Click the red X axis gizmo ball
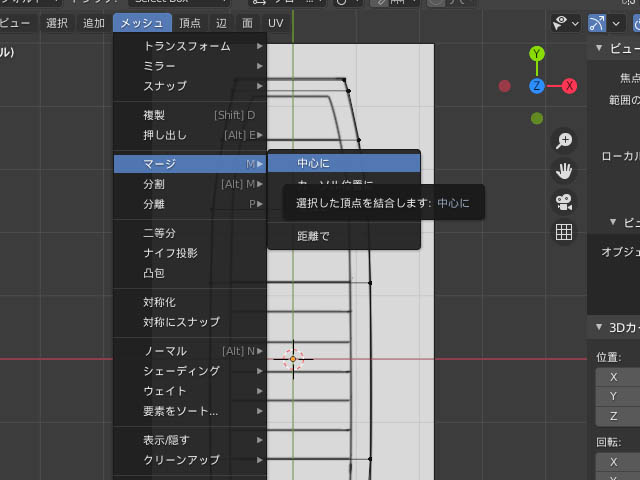 569,86
